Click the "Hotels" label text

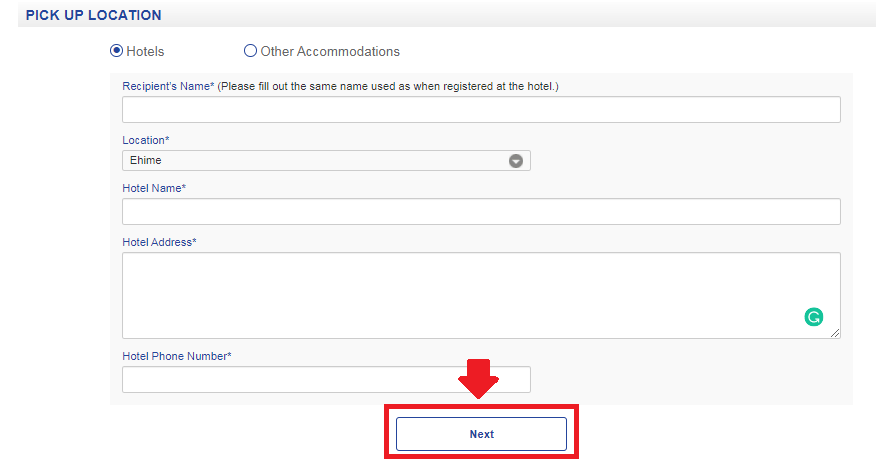click(145, 51)
